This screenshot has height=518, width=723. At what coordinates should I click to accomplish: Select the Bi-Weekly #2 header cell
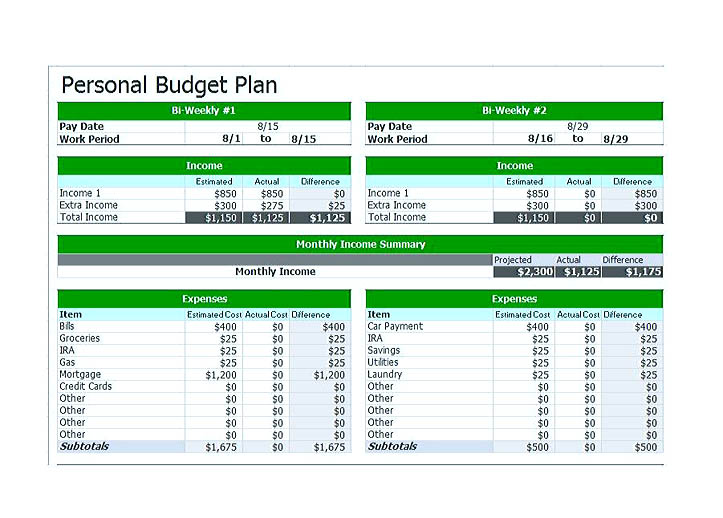(514, 111)
